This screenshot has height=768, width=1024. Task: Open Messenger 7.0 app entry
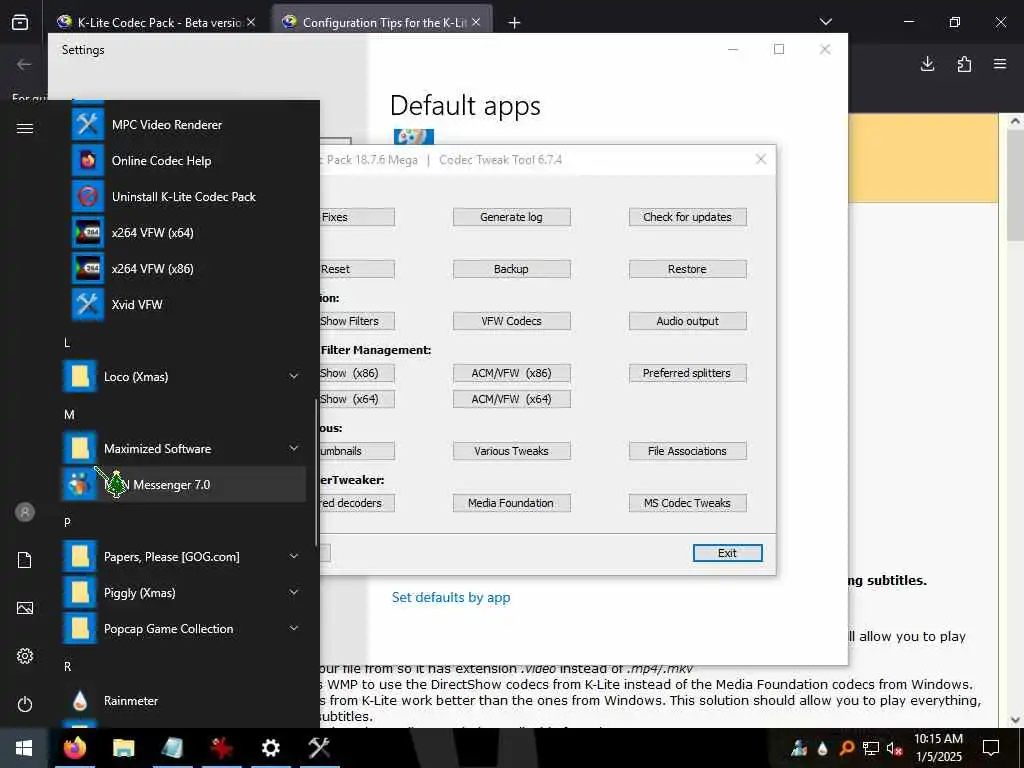coord(184,485)
